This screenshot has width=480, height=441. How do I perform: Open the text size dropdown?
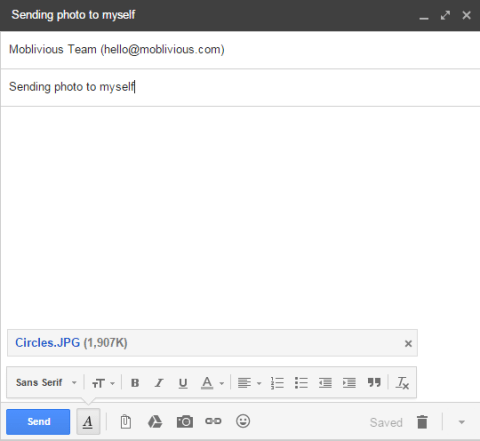coord(103,383)
